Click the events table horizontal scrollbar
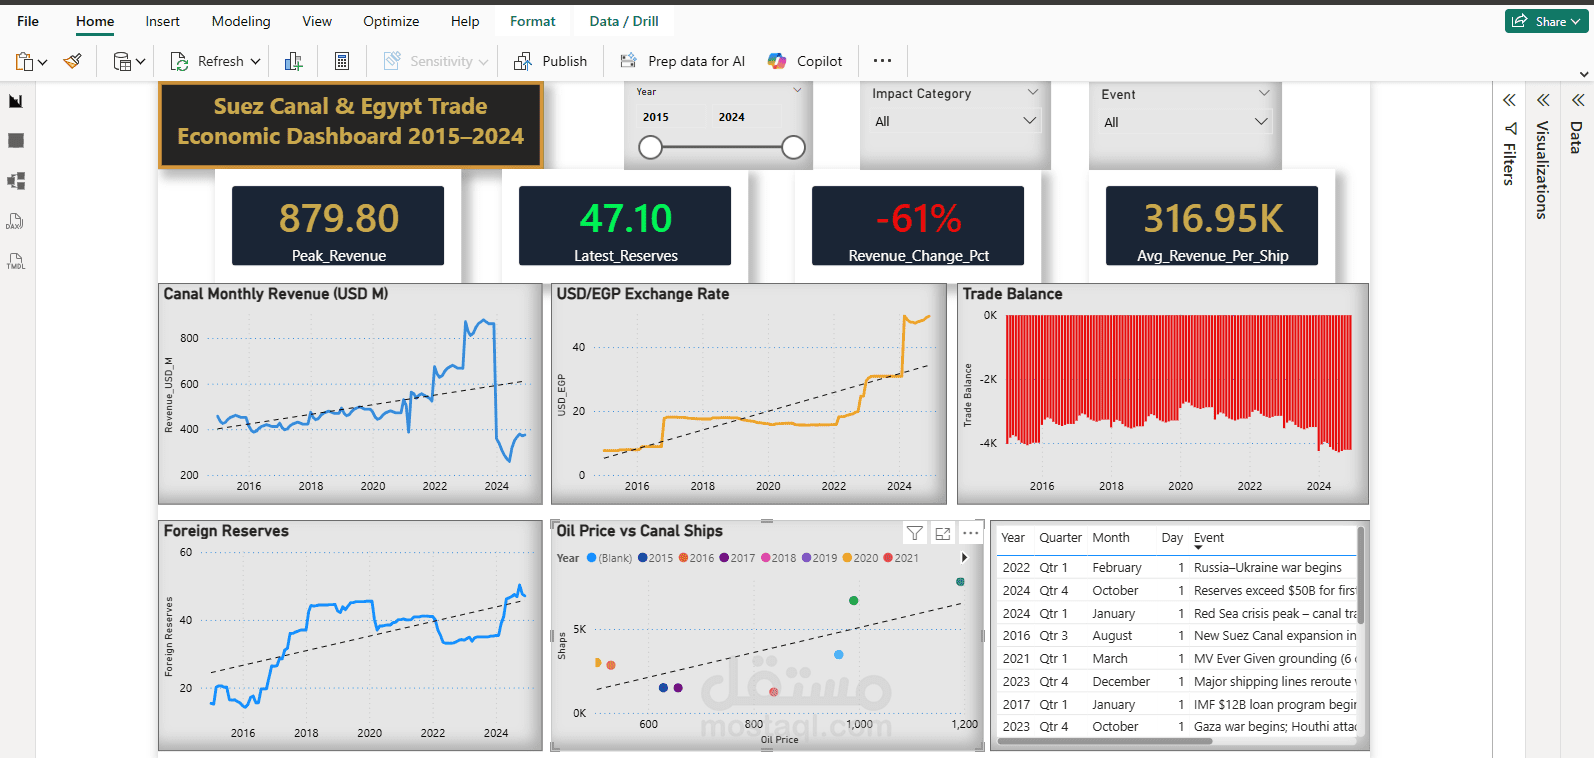This screenshot has width=1594, height=758. tap(1104, 742)
